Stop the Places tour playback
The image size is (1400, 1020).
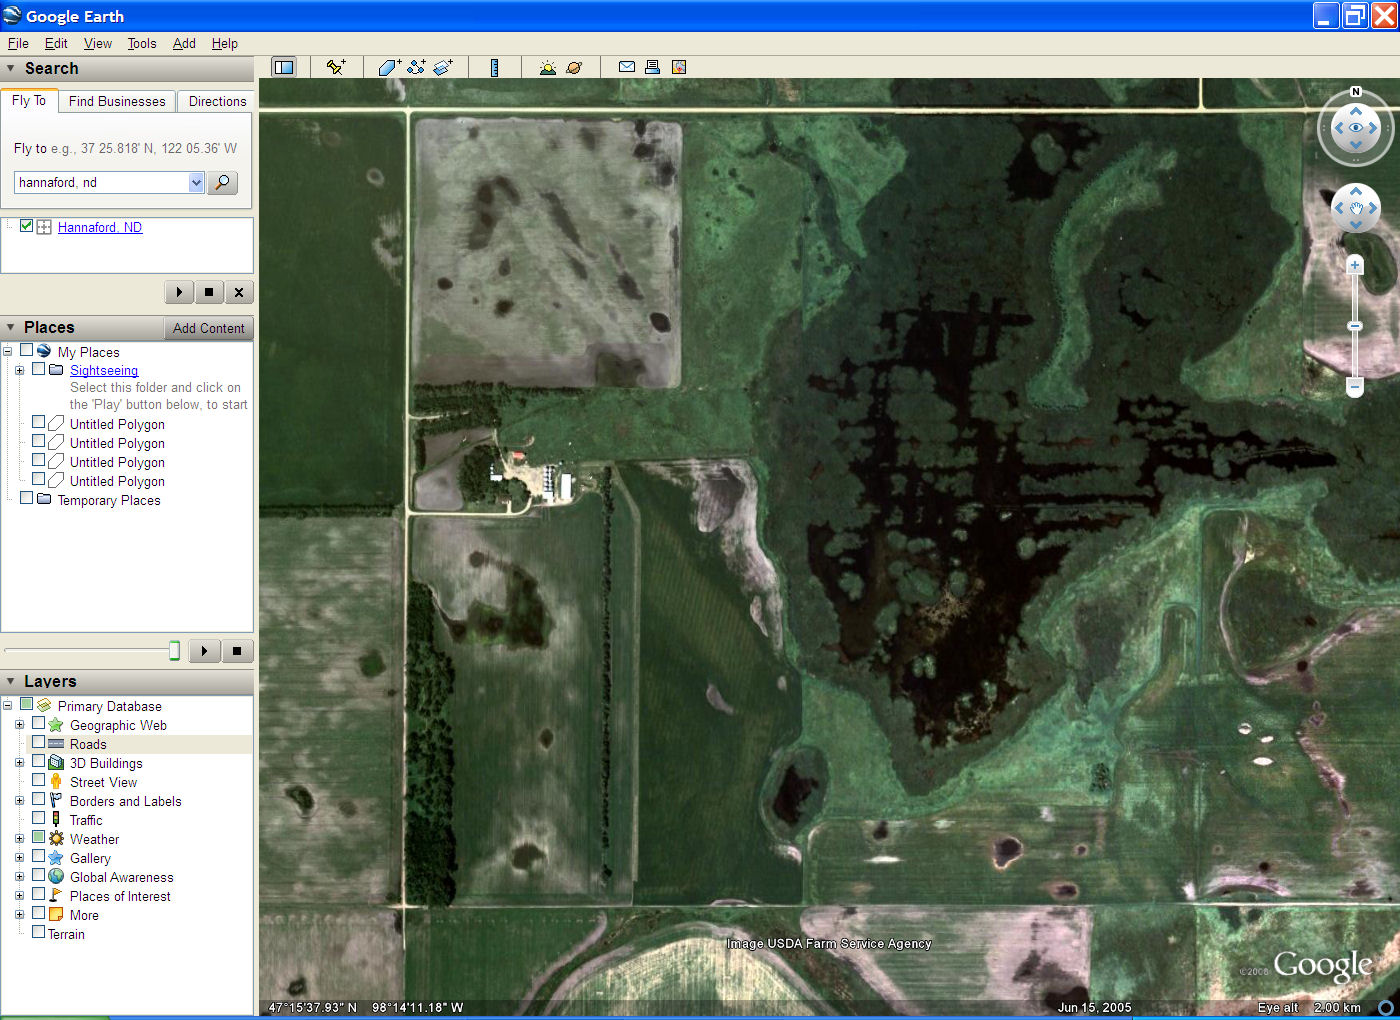tap(237, 651)
